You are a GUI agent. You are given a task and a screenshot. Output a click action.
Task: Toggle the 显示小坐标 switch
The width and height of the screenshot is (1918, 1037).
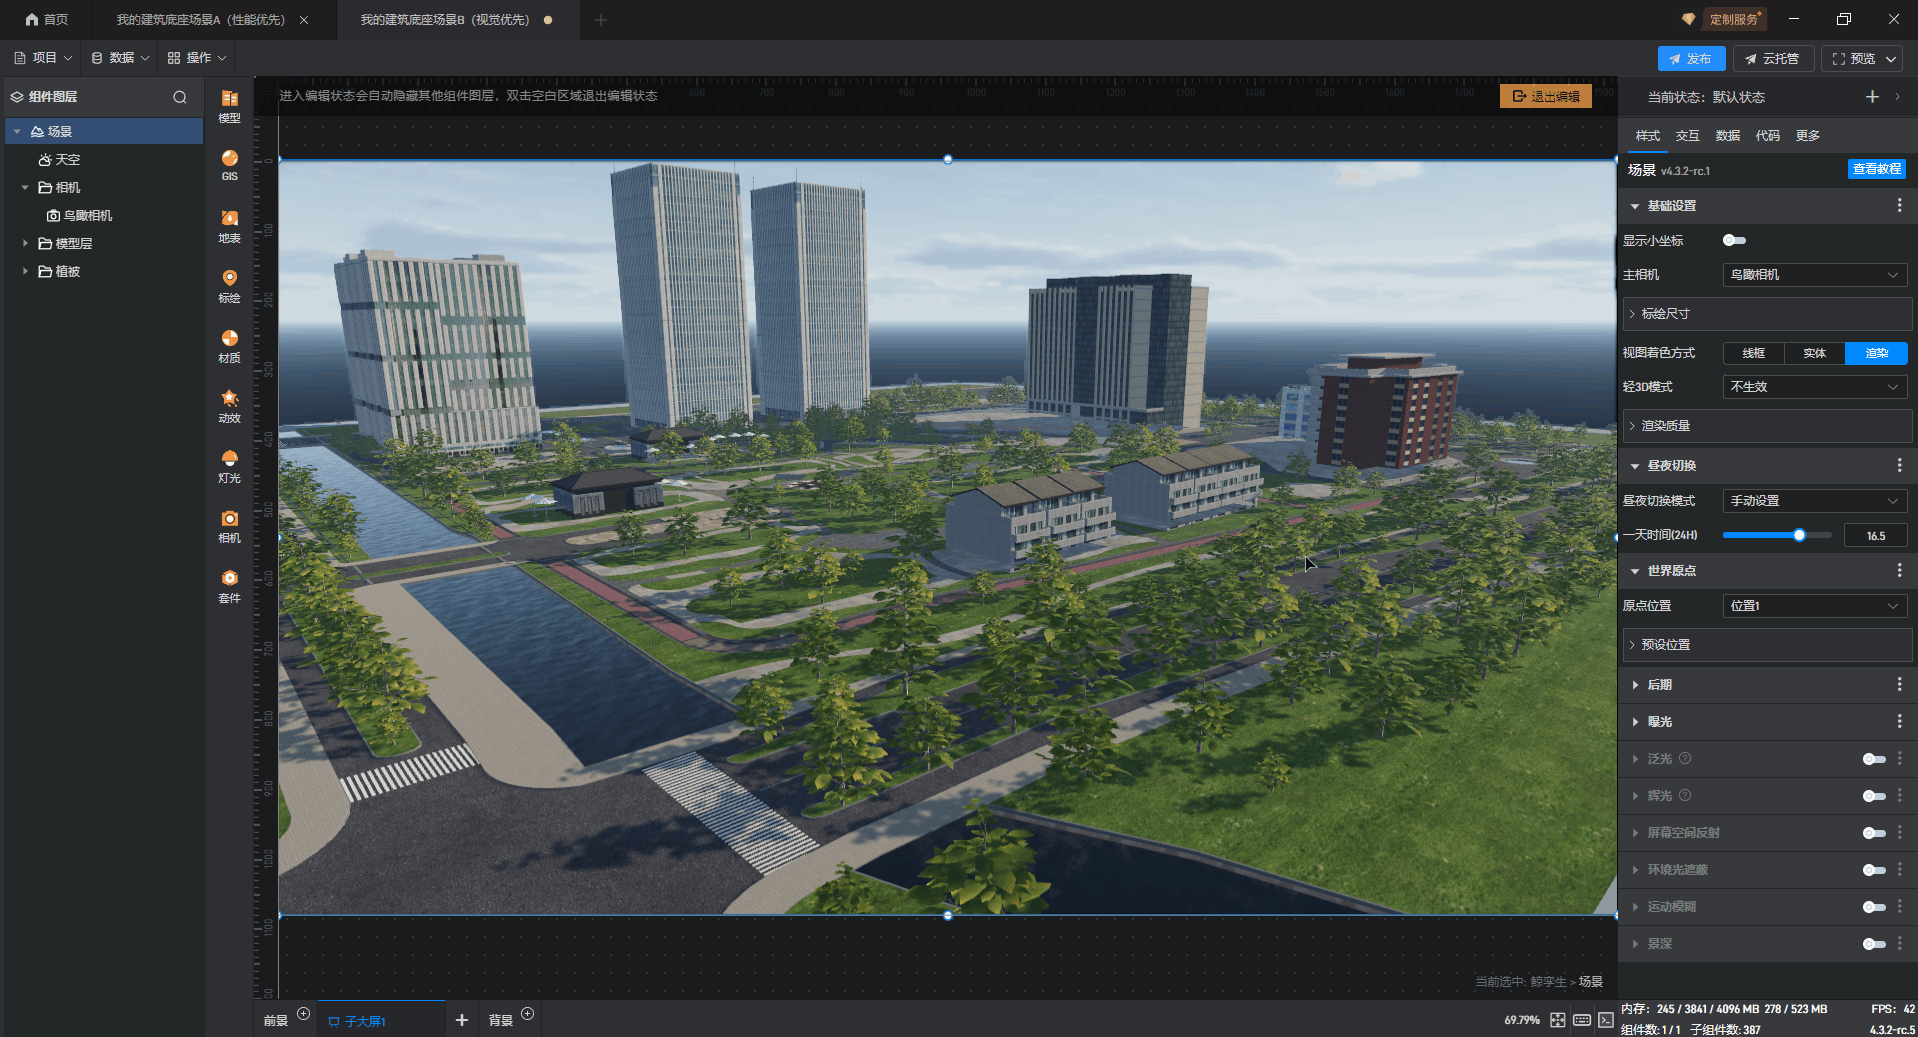point(1734,240)
